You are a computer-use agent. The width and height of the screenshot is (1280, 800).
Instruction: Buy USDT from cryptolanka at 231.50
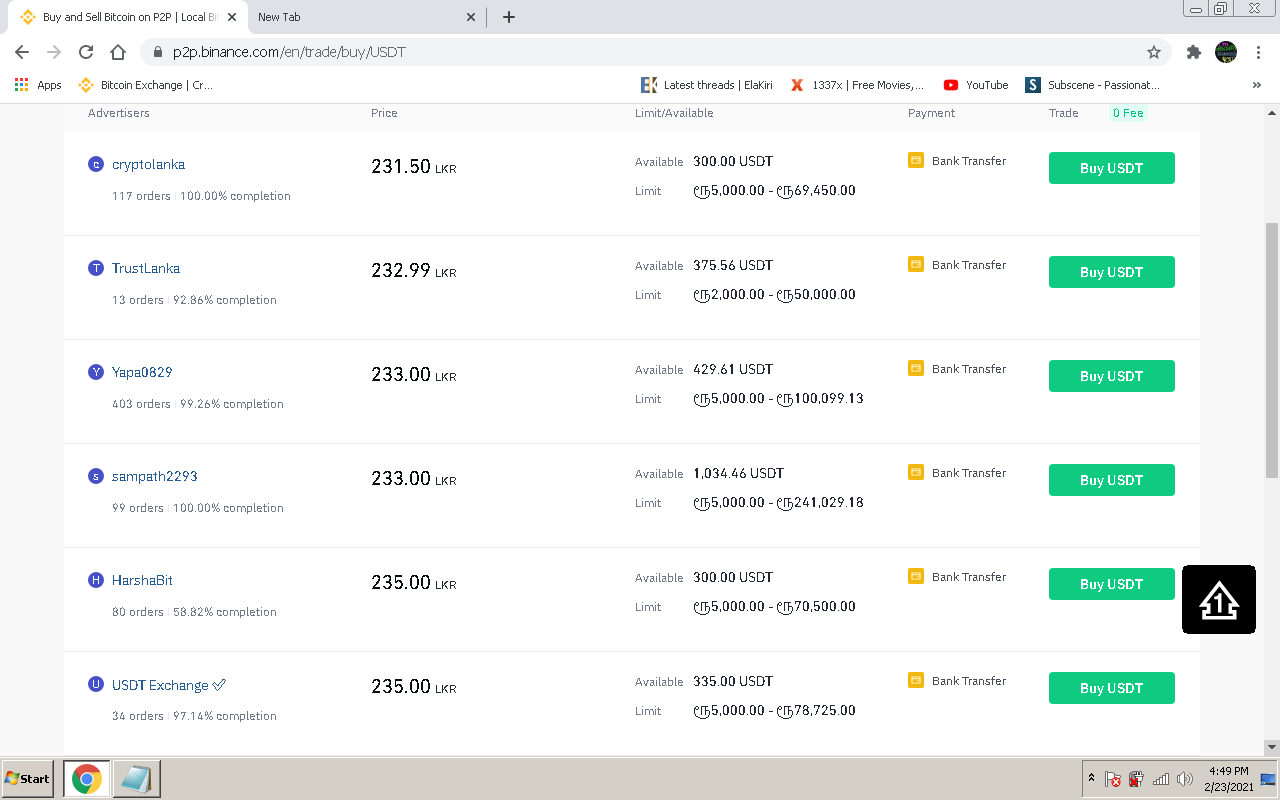(1111, 168)
